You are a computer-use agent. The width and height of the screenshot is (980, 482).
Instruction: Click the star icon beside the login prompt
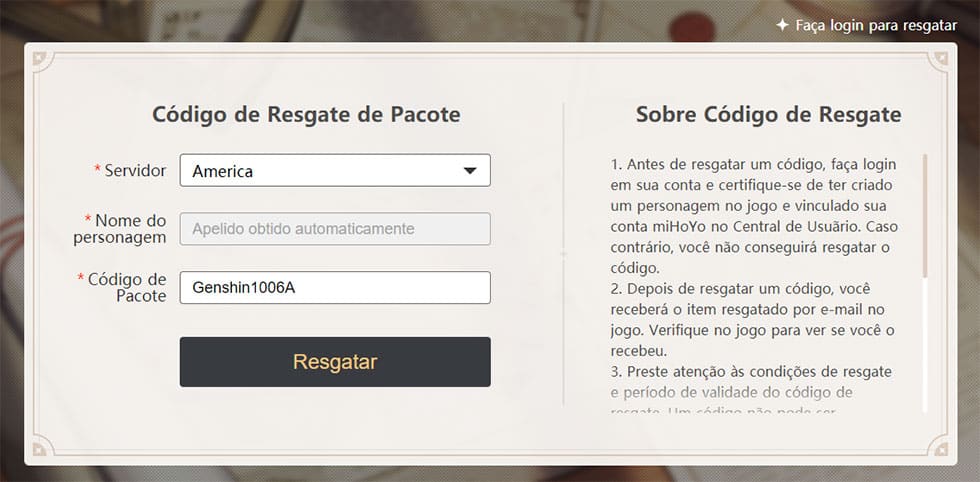pos(782,25)
